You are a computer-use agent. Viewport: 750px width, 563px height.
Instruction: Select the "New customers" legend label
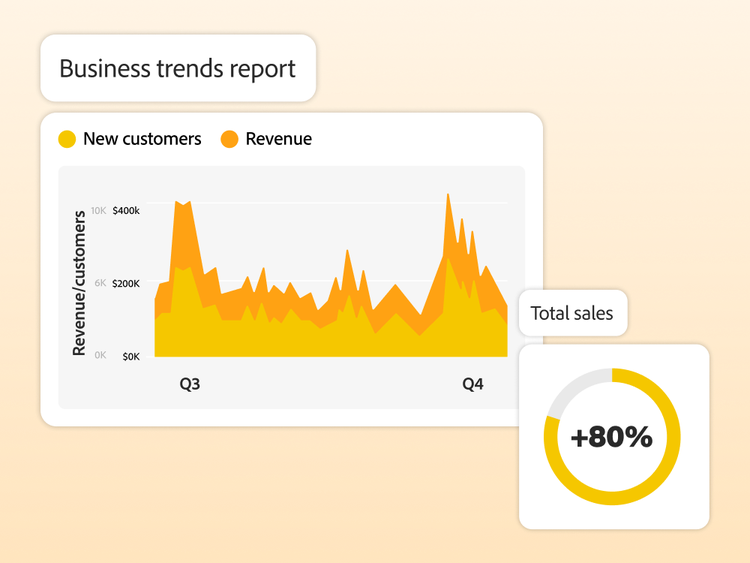(142, 139)
